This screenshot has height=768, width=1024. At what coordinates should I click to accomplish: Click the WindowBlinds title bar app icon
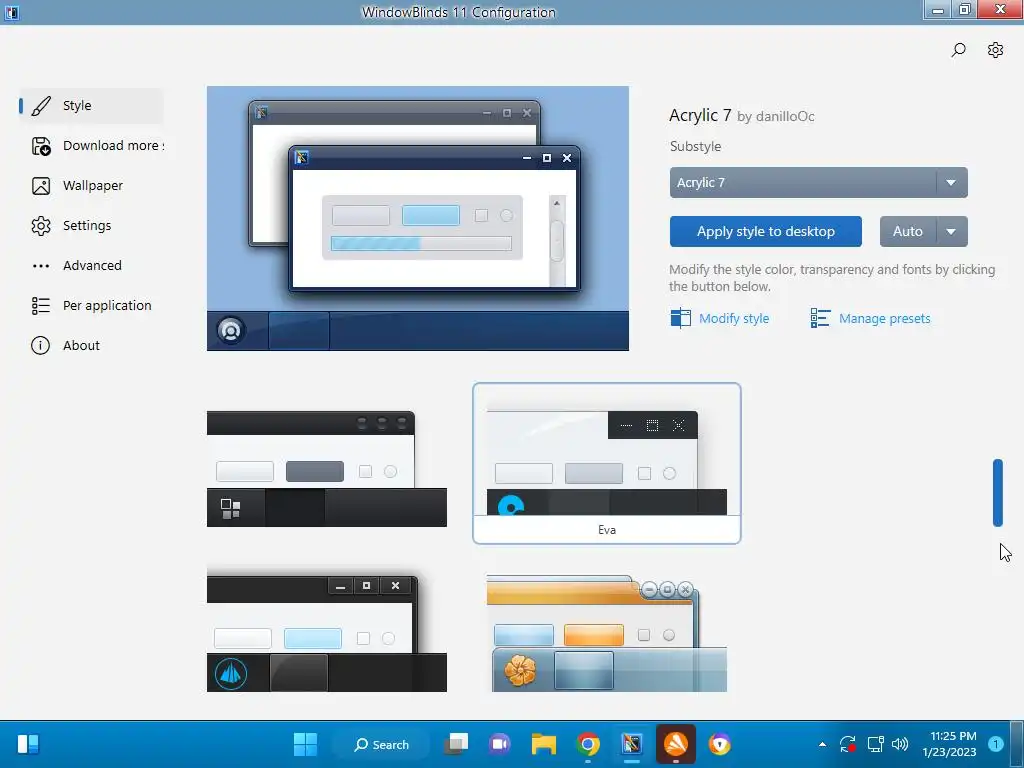pyautogui.click(x=12, y=12)
